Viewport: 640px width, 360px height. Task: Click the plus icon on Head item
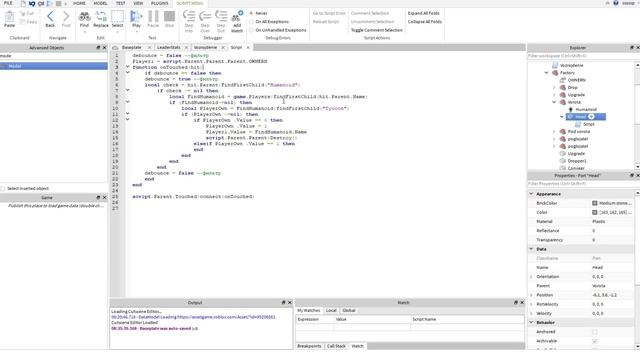[591, 117]
